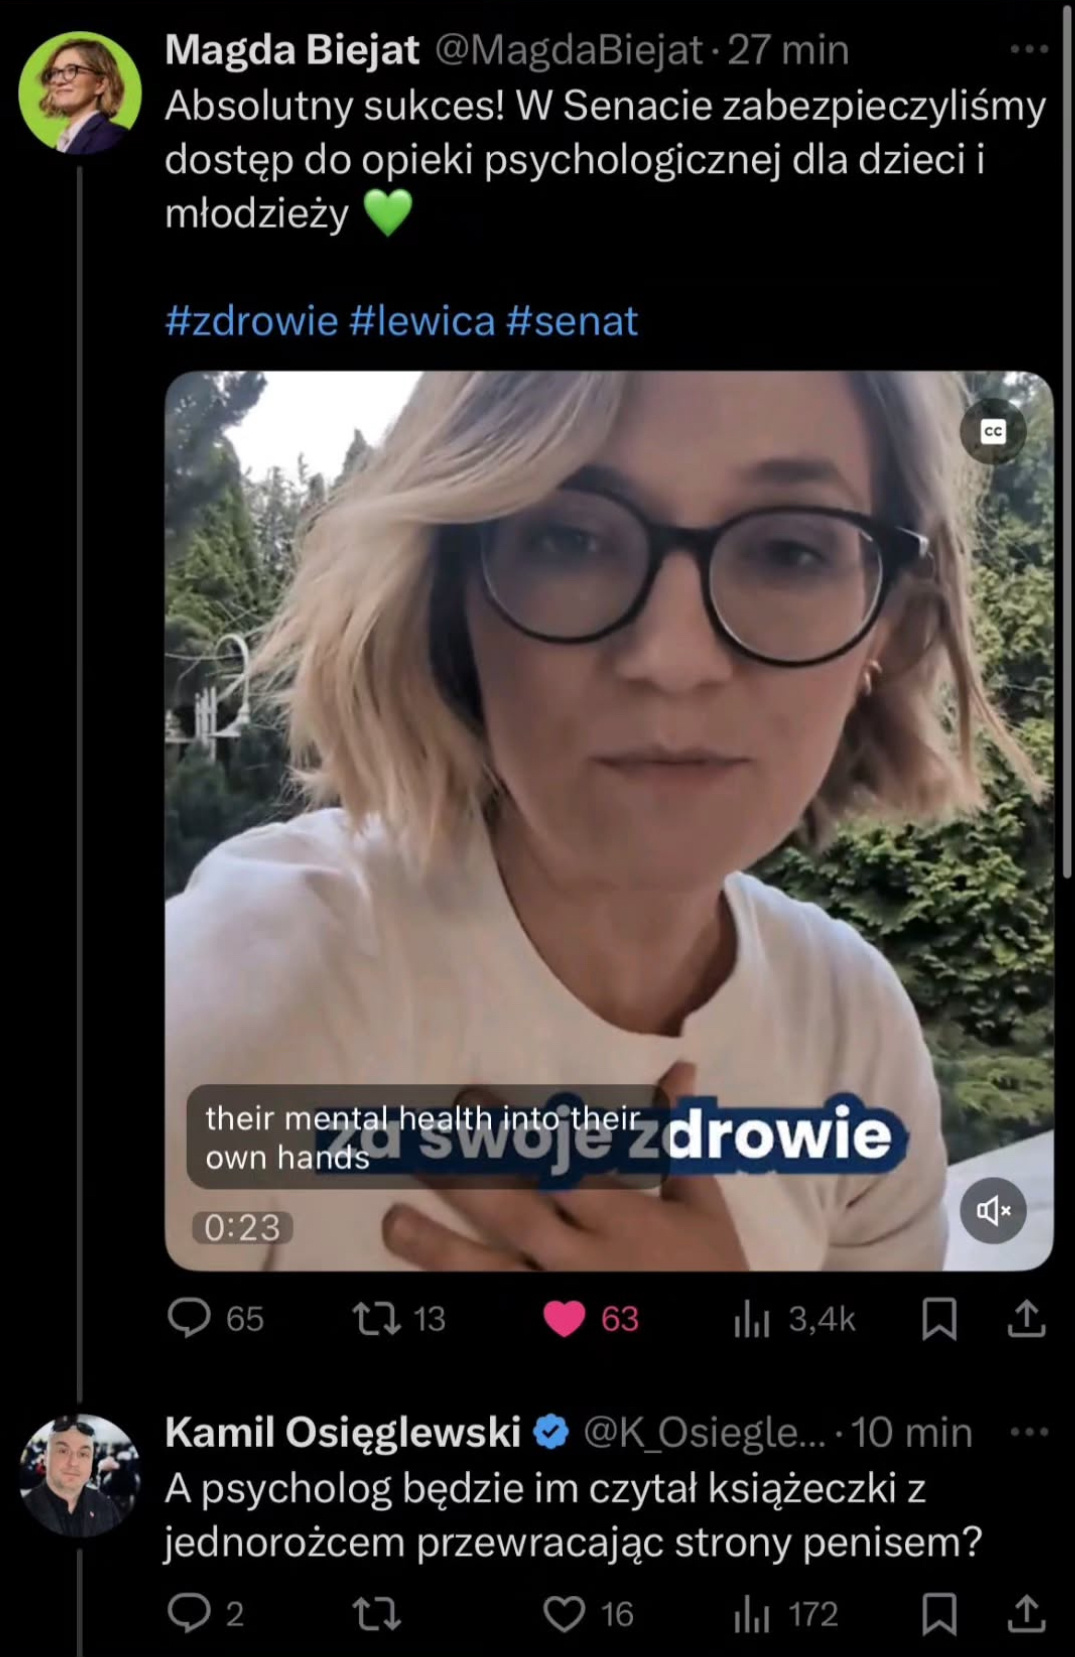Bookmark Kamil Osięglewski's reply
The image size is (1075, 1657).
point(938,1613)
